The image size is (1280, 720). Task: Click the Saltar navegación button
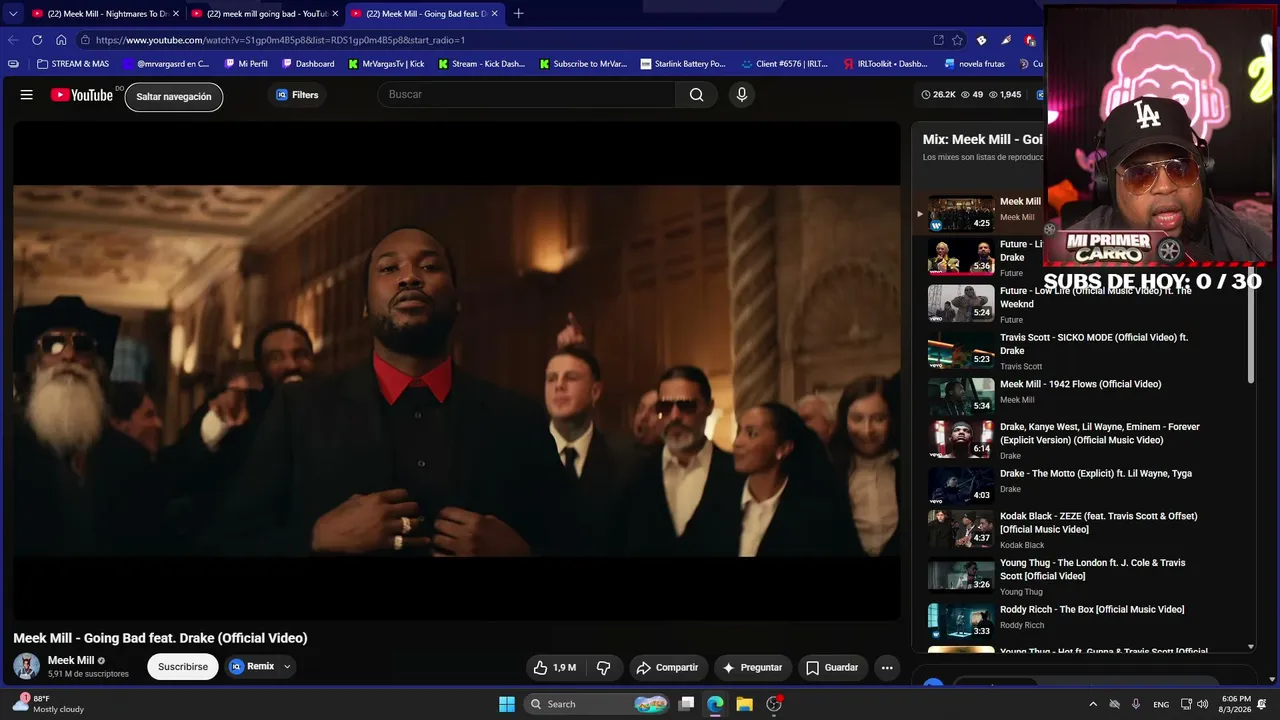tap(174, 97)
